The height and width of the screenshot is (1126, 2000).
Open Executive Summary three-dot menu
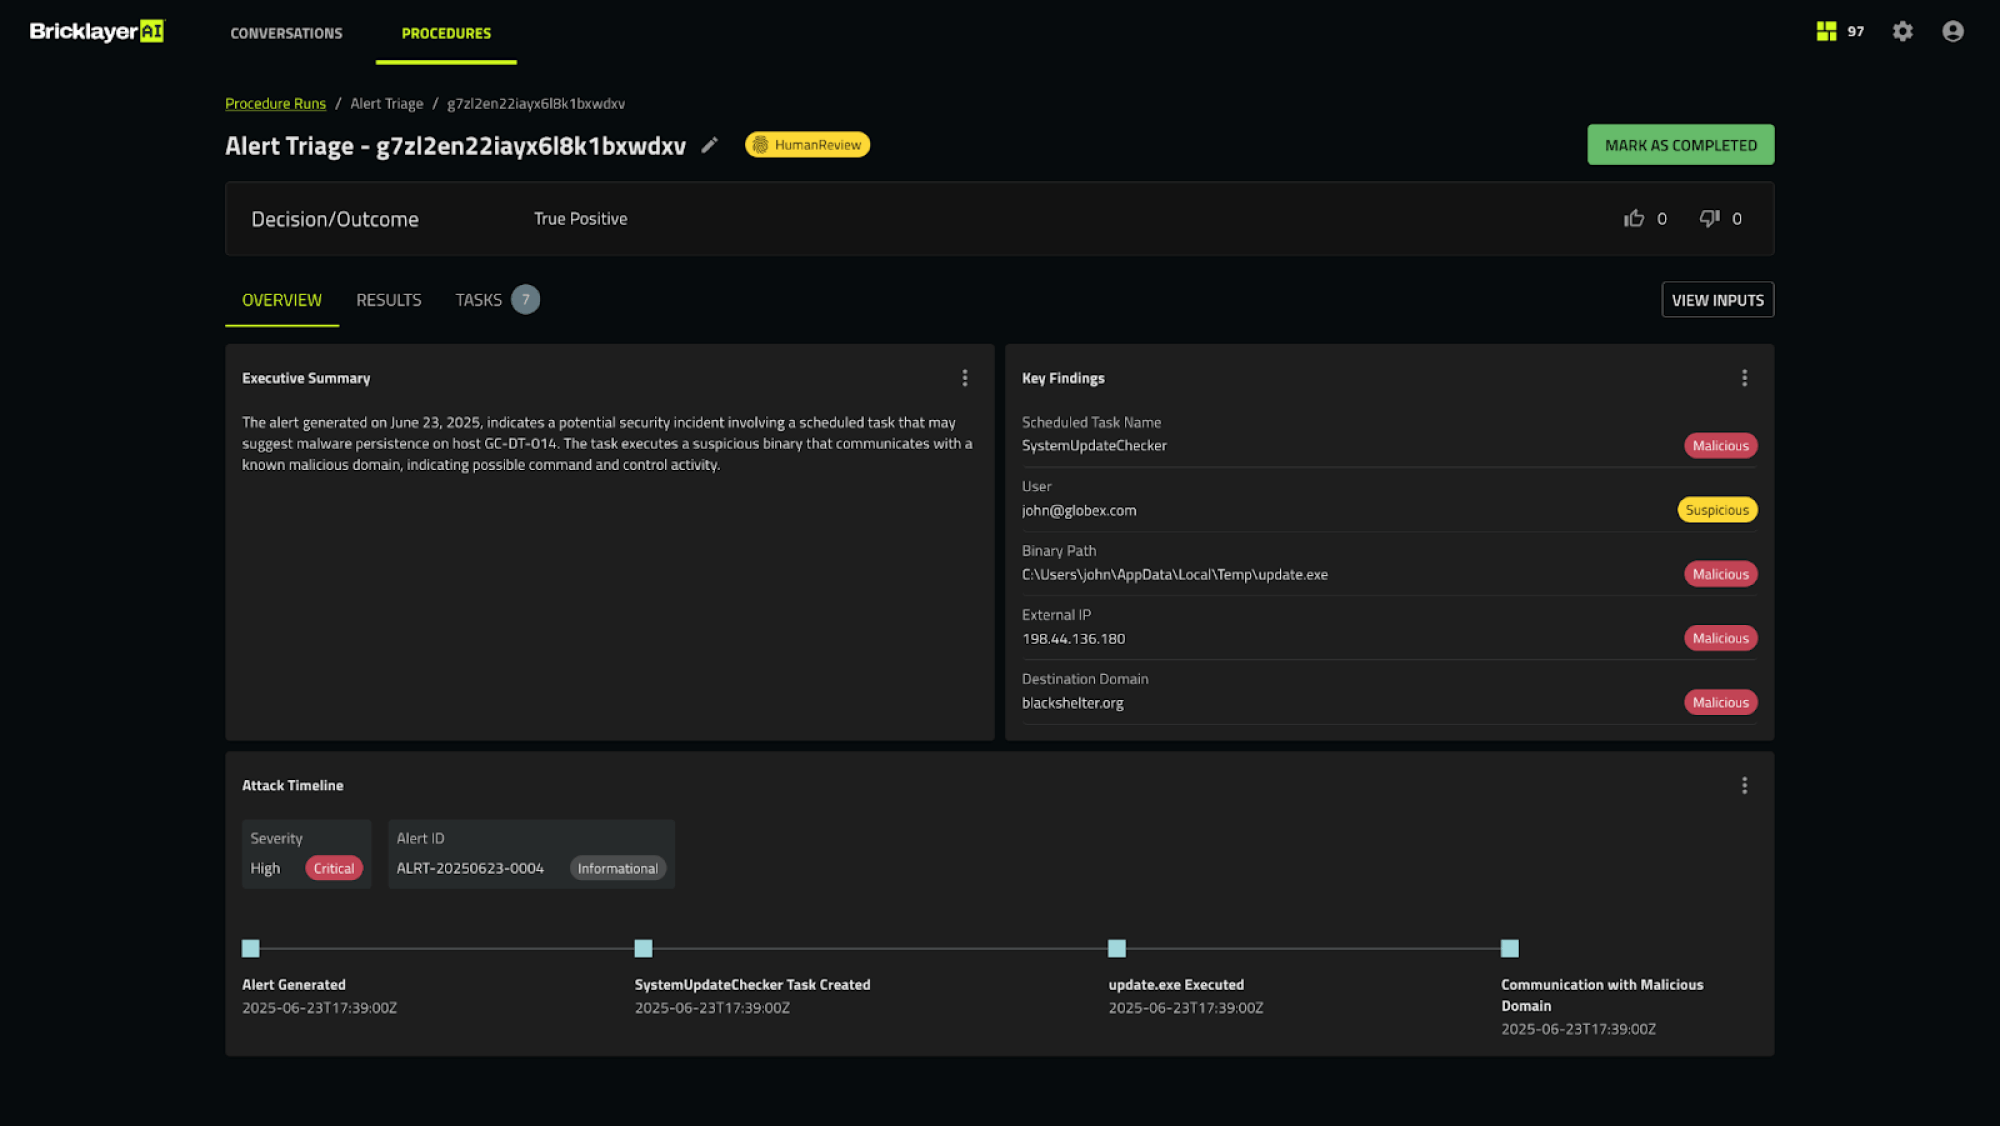964,378
